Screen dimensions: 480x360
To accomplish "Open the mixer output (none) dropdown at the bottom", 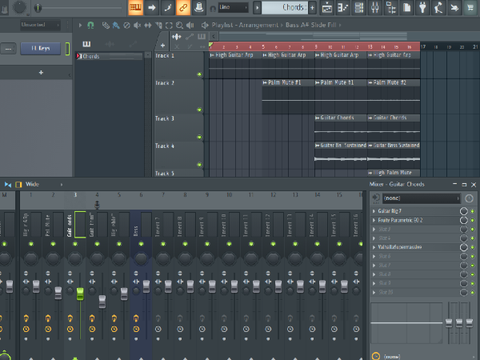I will click(x=430, y=356).
